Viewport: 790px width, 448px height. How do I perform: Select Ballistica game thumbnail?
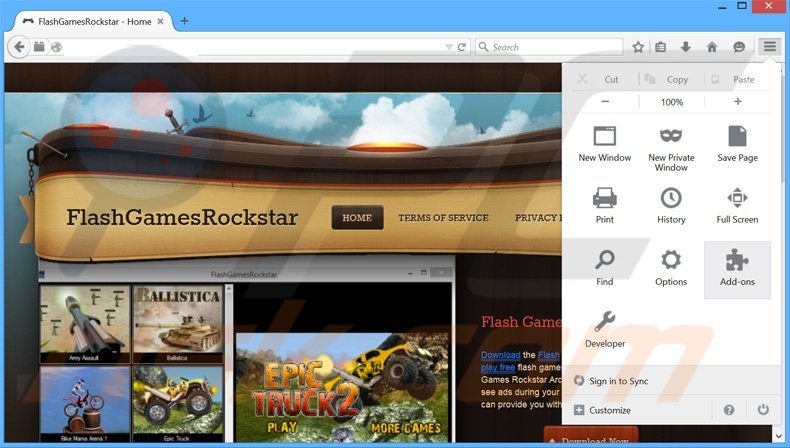tap(178, 323)
